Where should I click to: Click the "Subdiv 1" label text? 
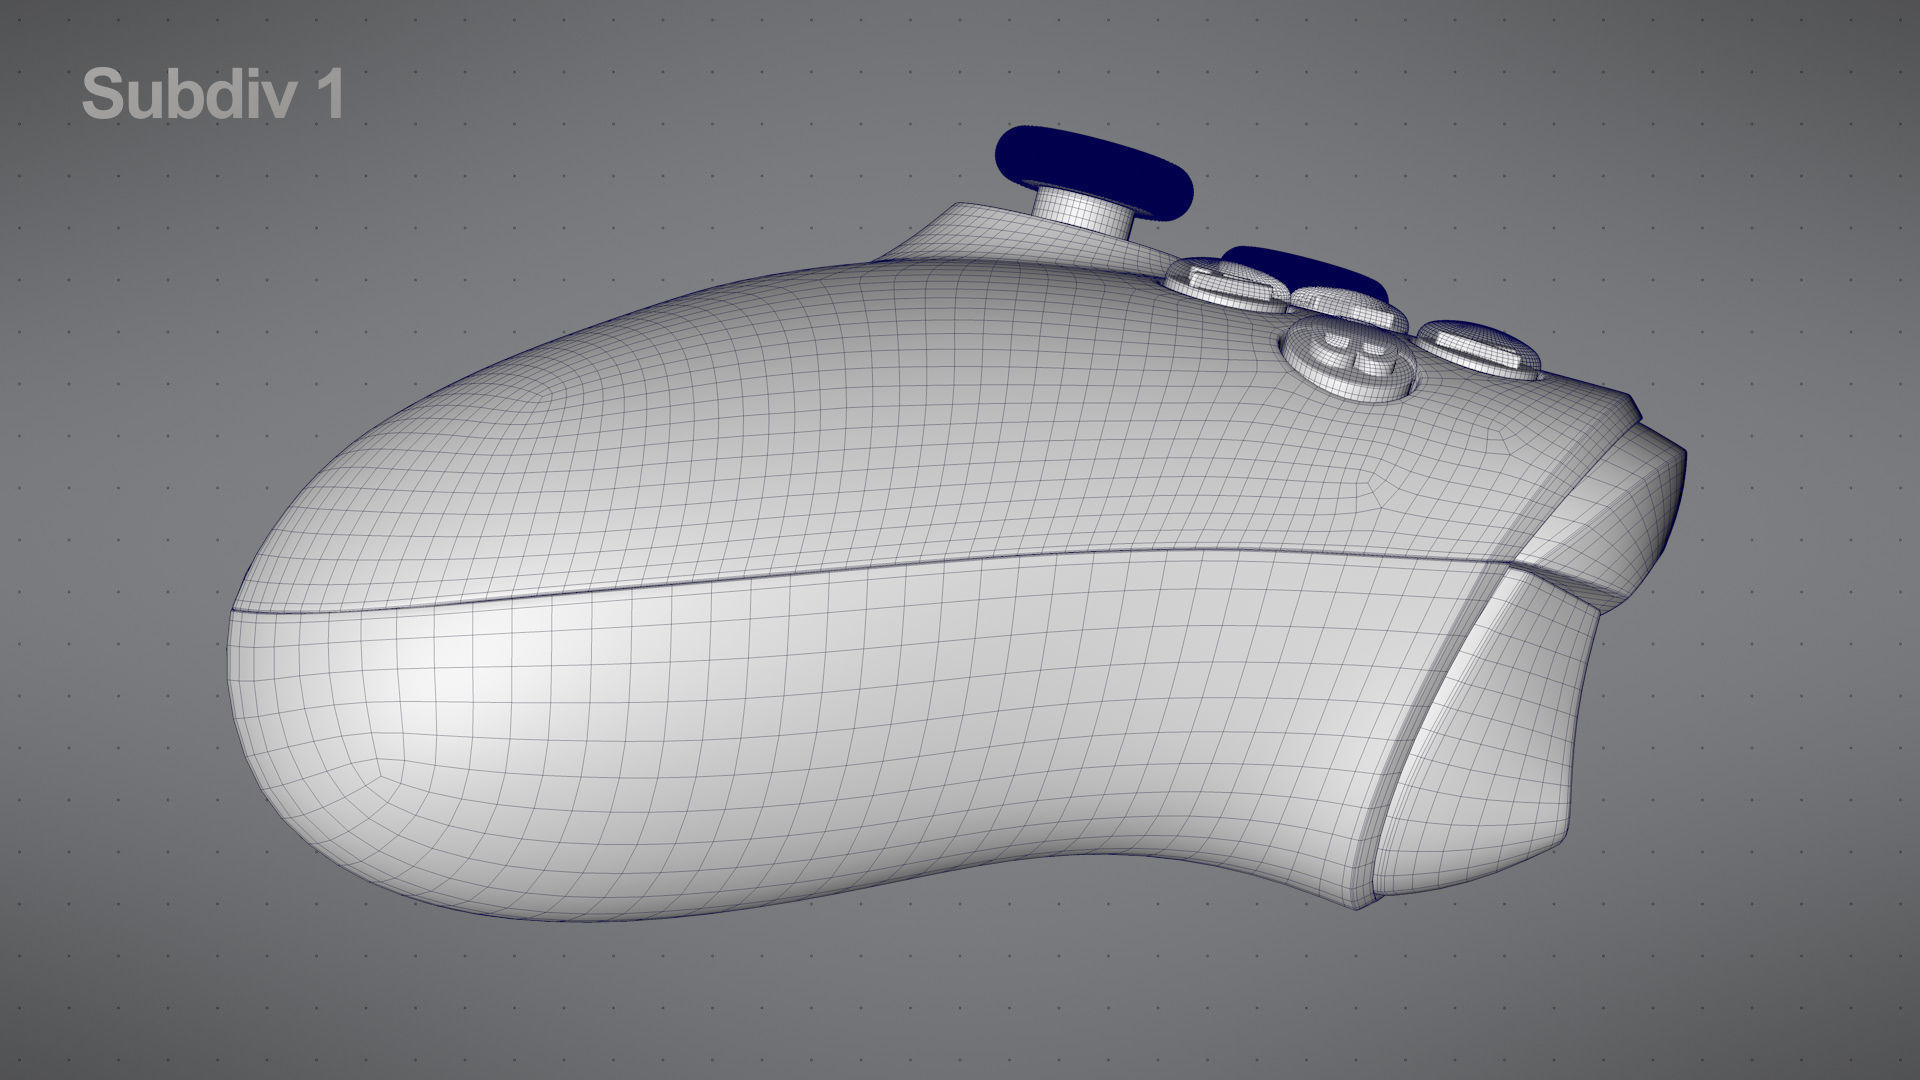tap(213, 95)
